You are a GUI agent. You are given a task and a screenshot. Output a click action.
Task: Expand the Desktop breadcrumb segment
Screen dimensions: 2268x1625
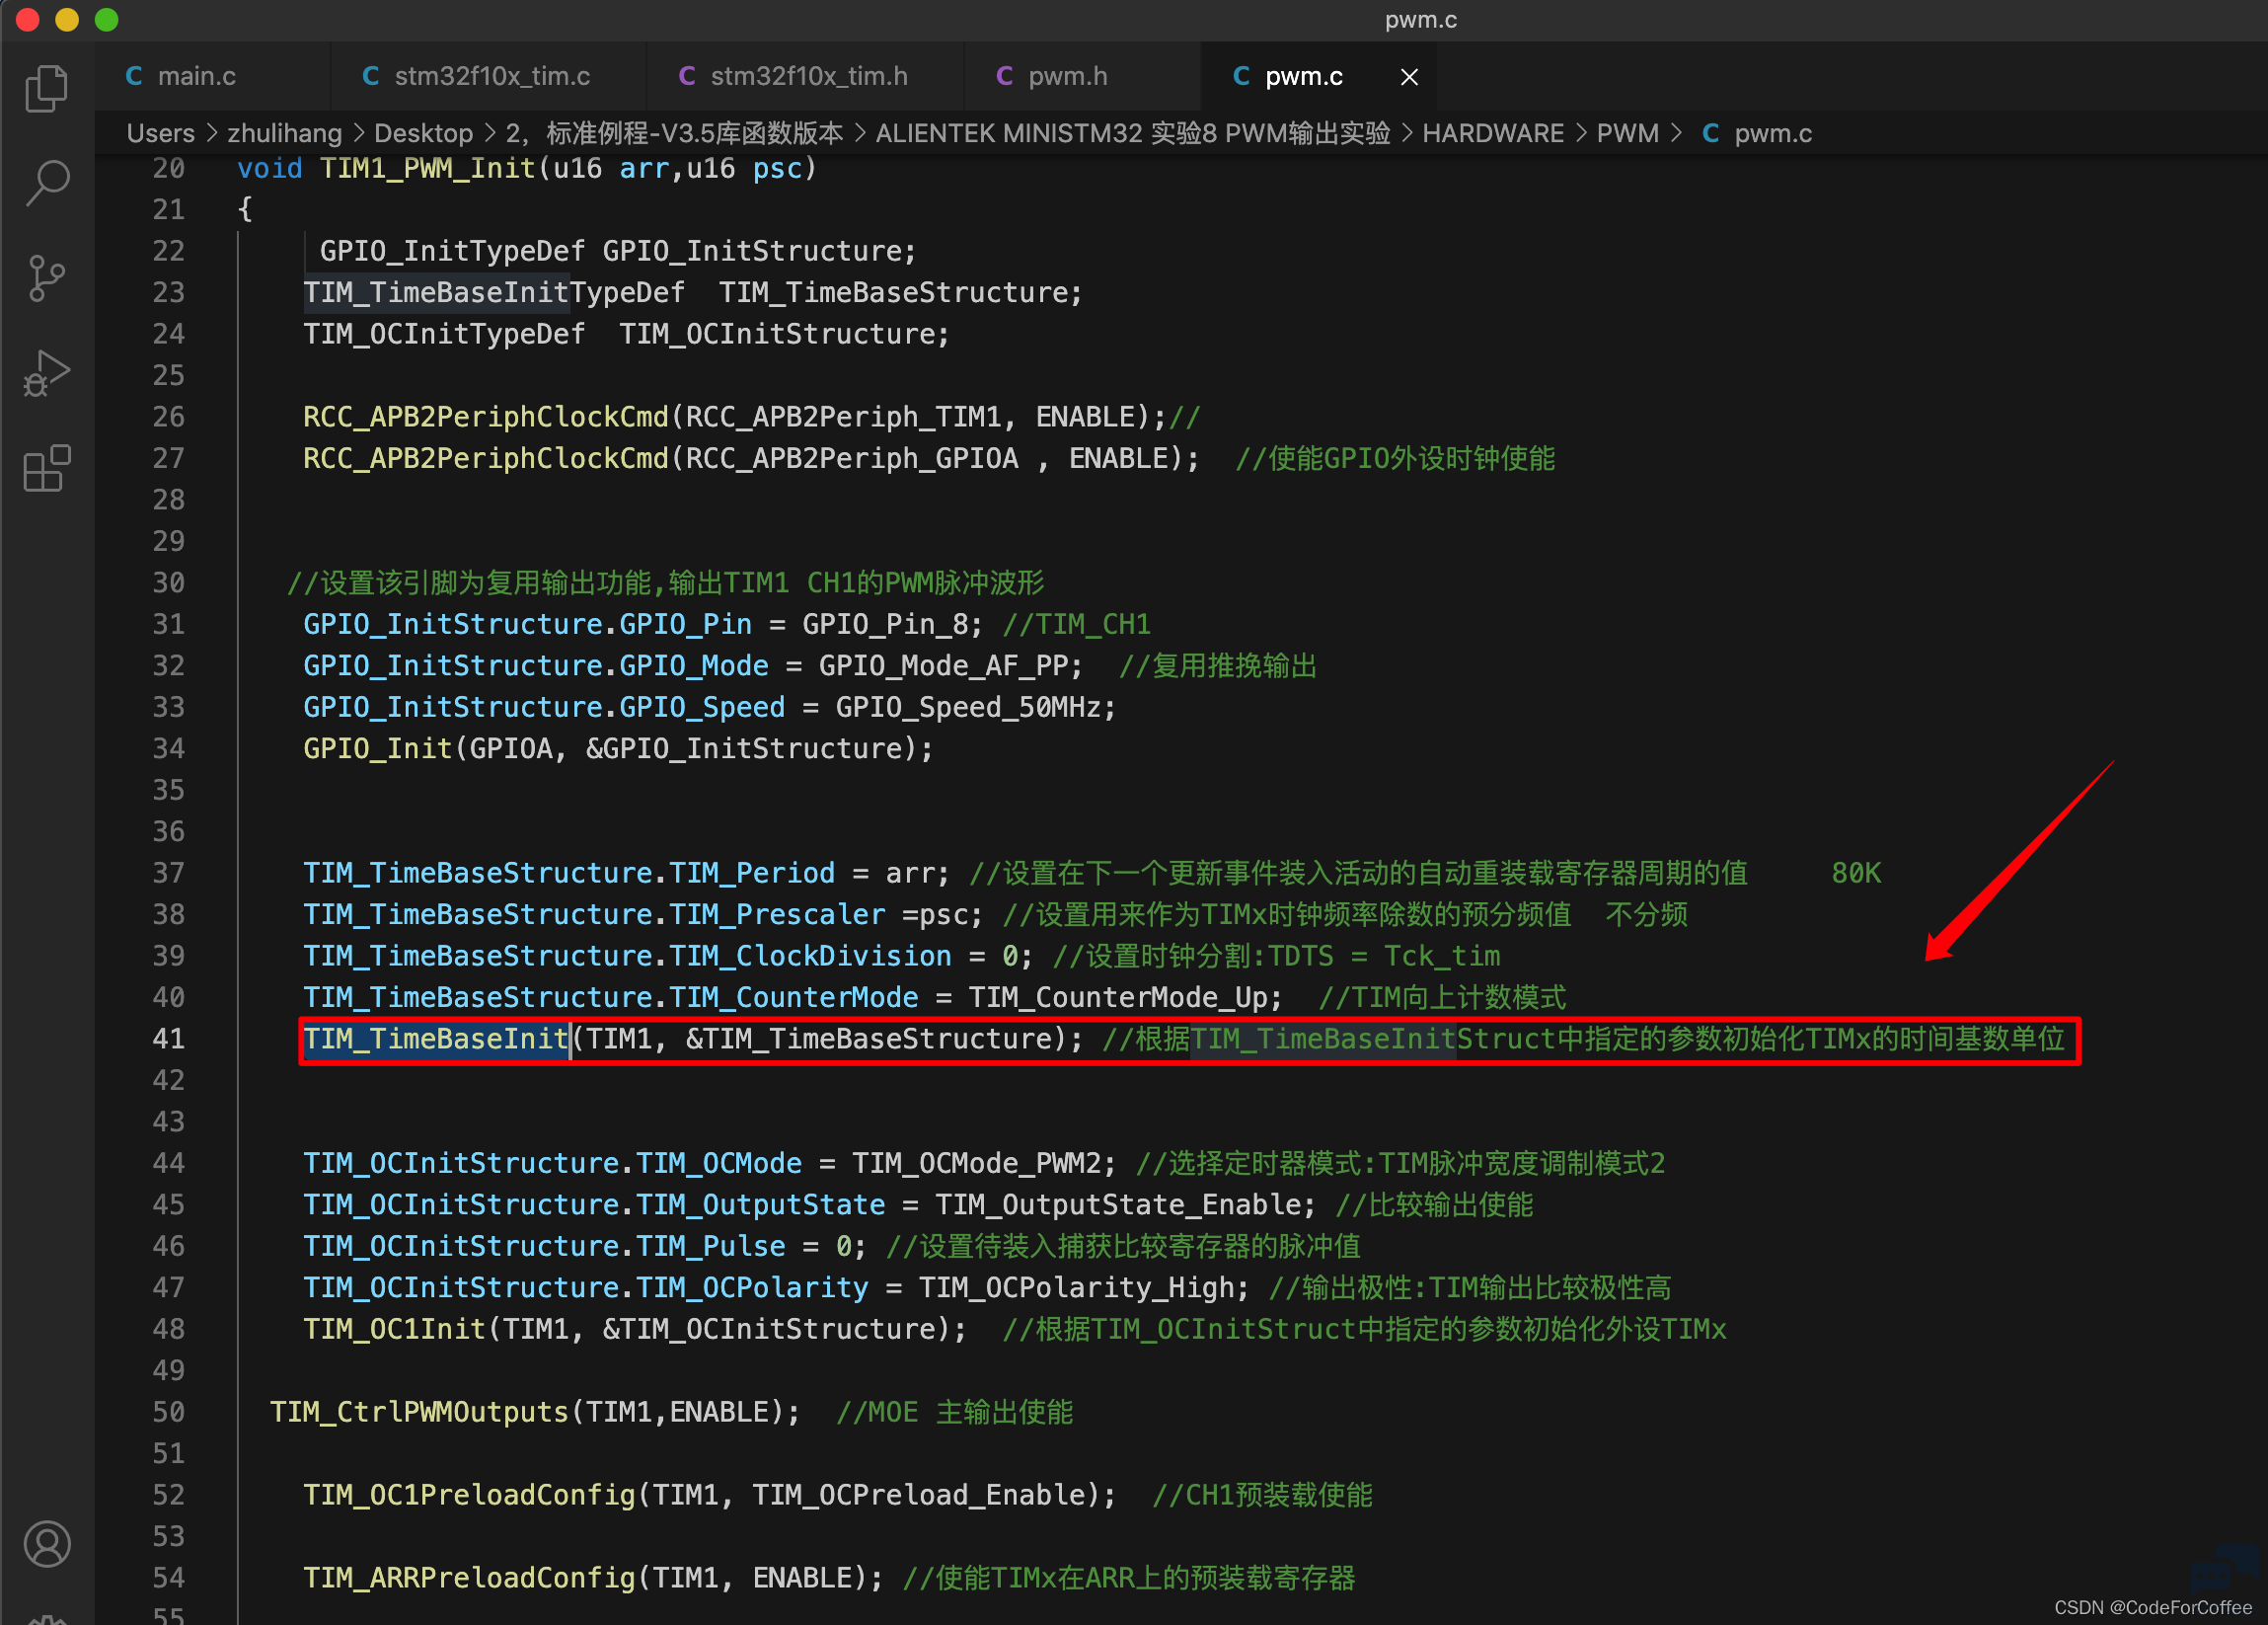click(x=423, y=133)
